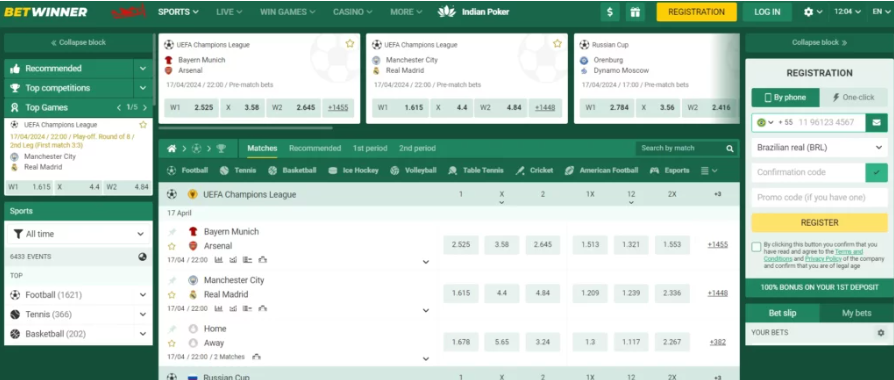Open more sports list dropdown

tap(709, 171)
